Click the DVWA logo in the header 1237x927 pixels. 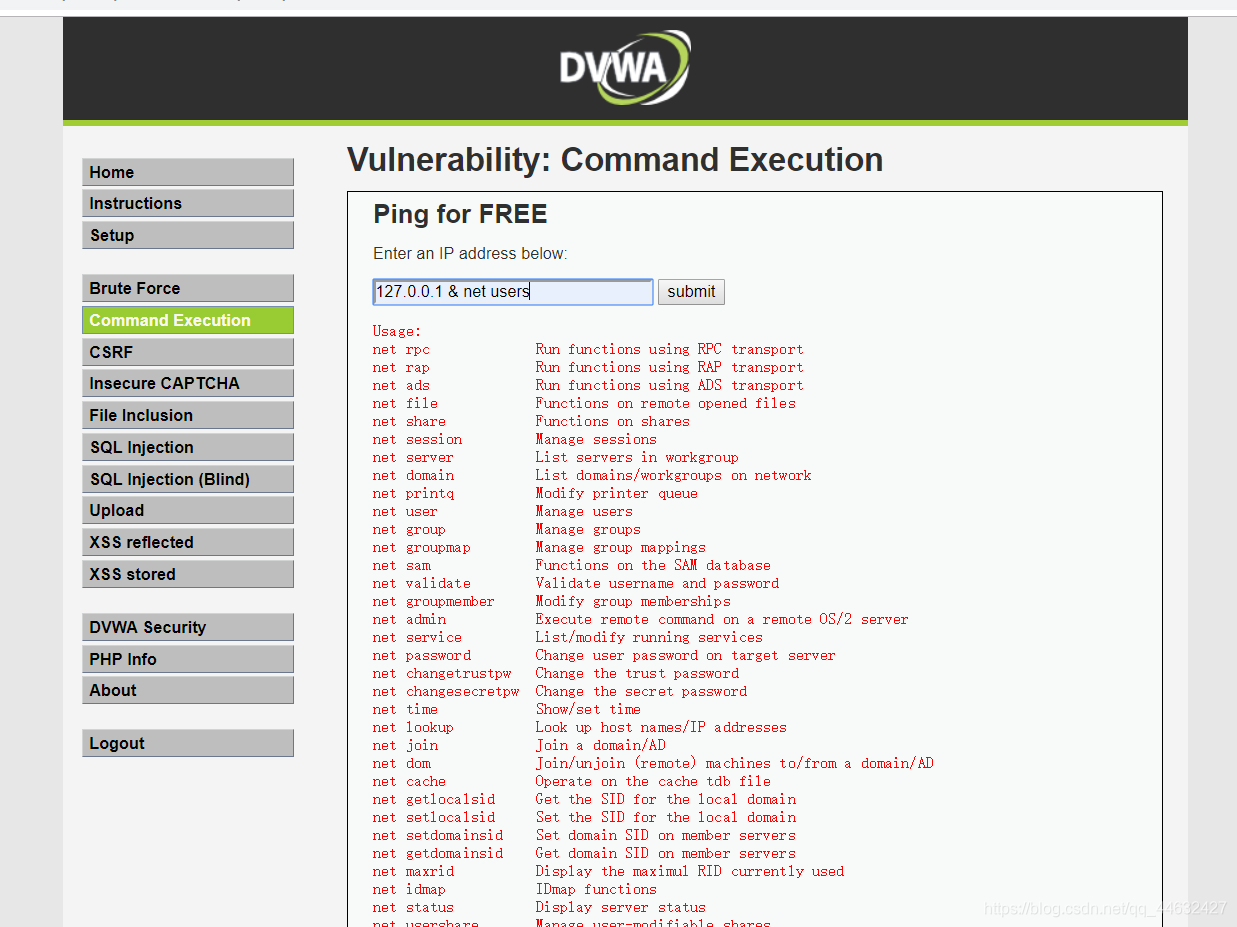coord(625,68)
